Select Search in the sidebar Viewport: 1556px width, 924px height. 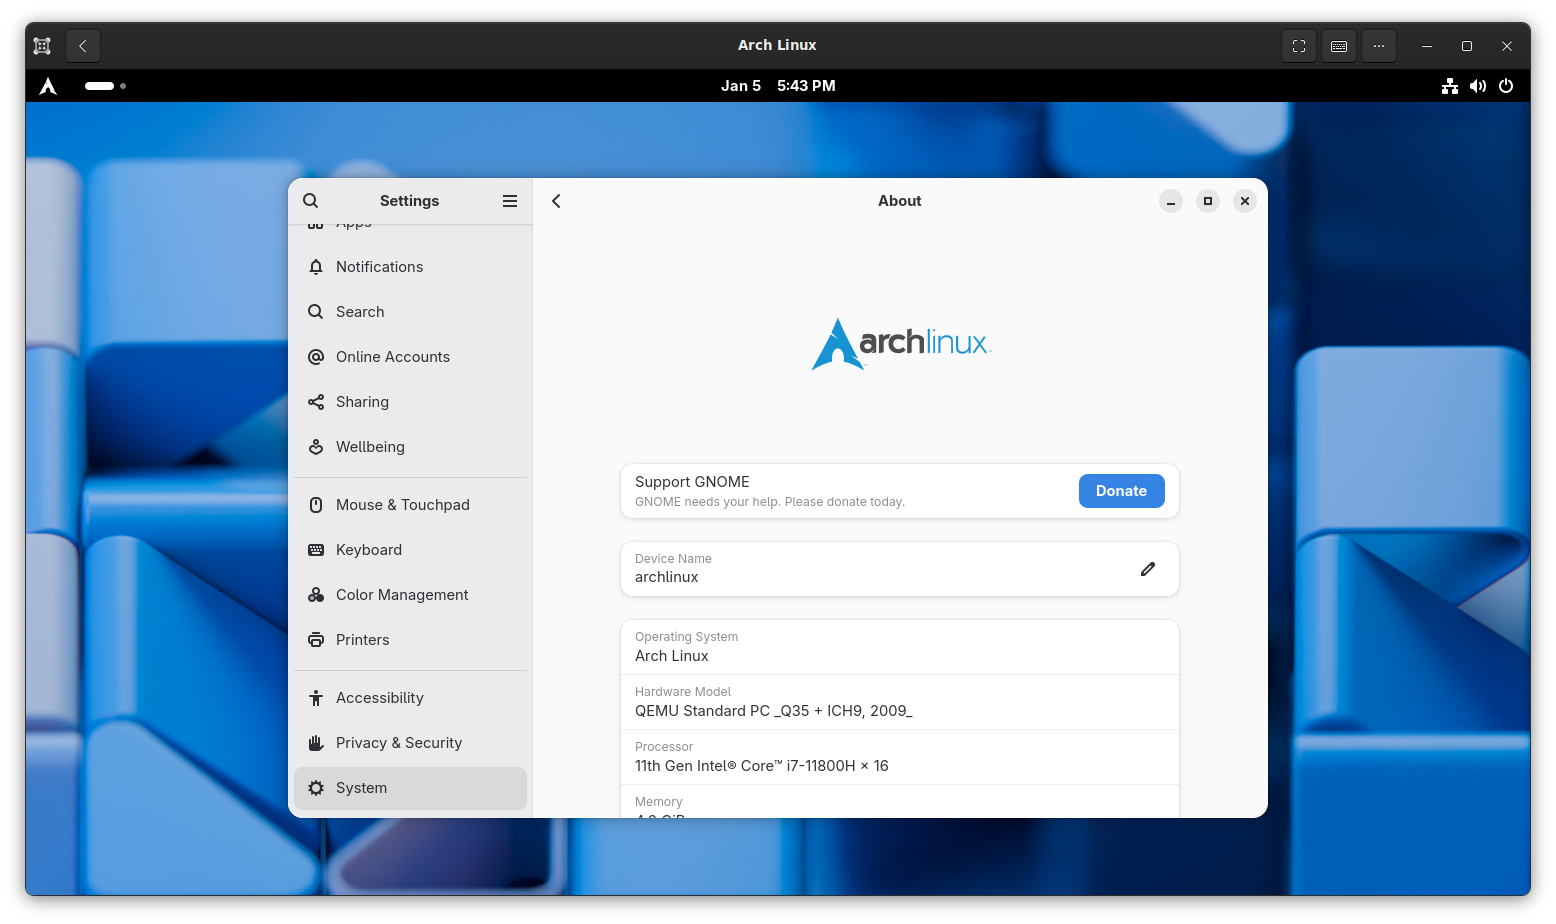coord(360,312)
